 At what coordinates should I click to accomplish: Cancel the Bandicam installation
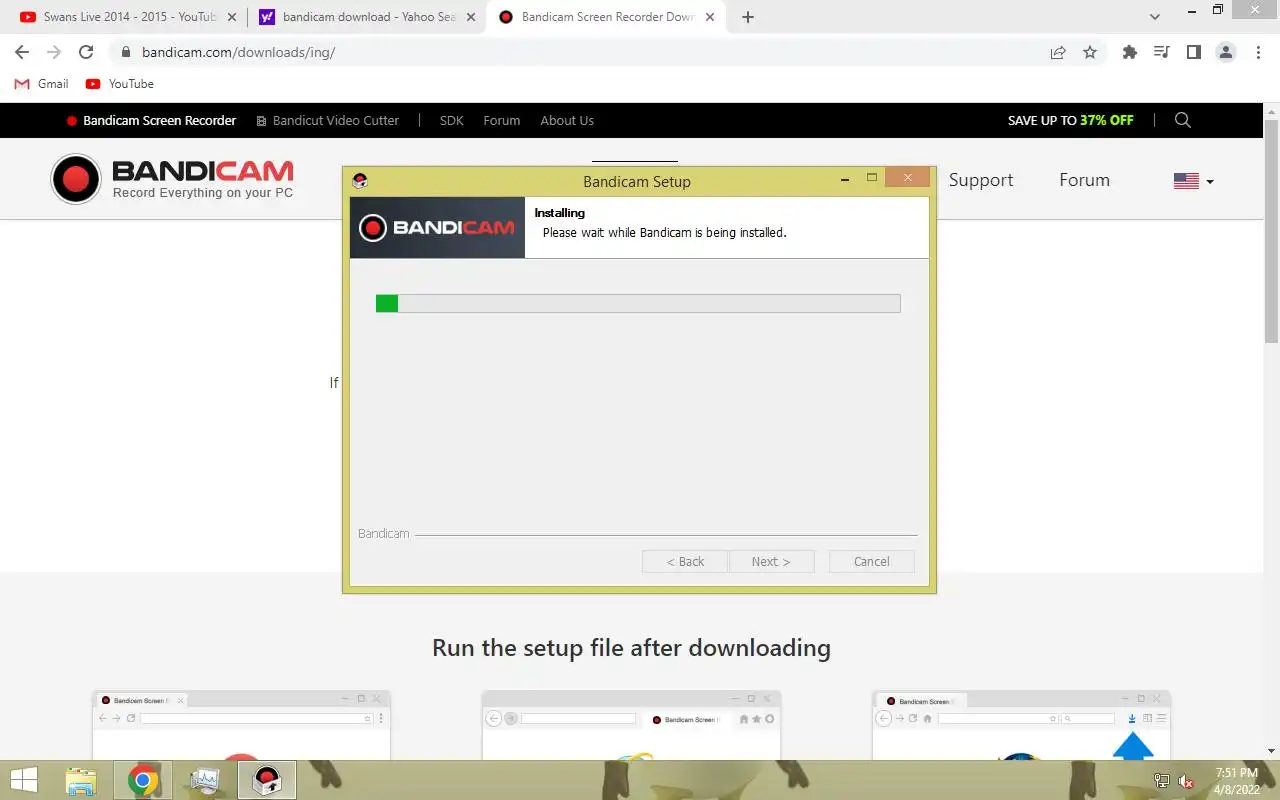click(x=872, y=561)
